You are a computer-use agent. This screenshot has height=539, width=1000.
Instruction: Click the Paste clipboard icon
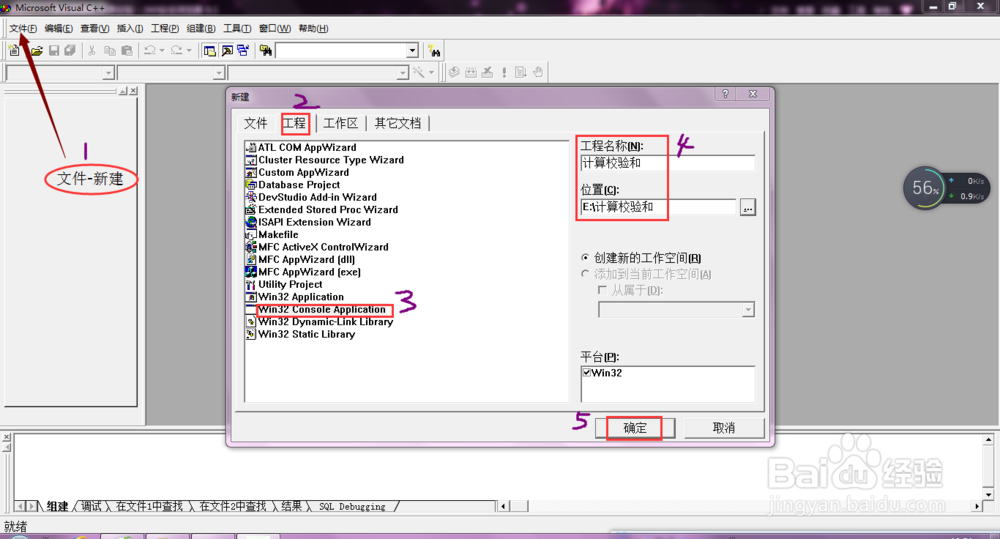(127, 50)
